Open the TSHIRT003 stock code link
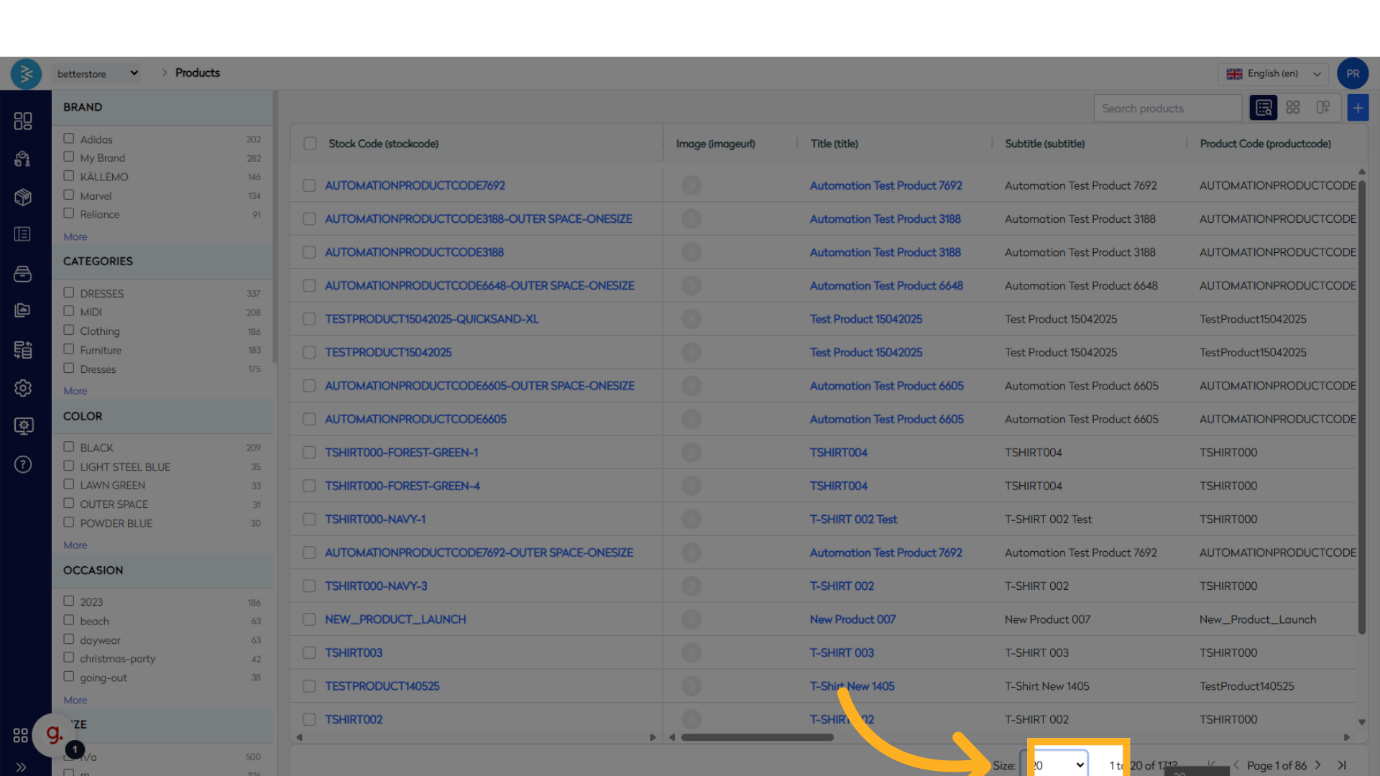Viewport: 1380px width, 776px height. tap(354, 653)
